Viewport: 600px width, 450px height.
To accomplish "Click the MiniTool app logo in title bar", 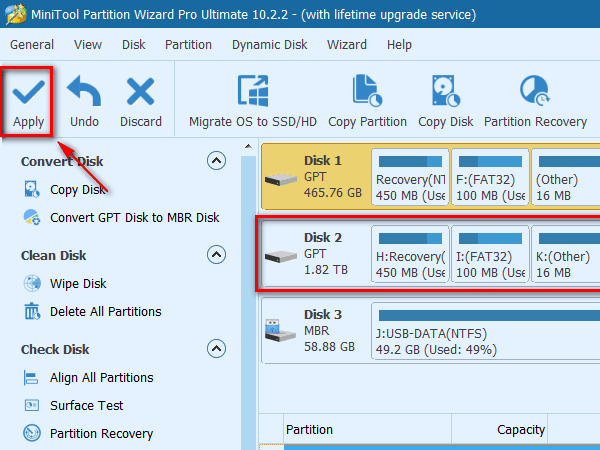I will point(15,14).
